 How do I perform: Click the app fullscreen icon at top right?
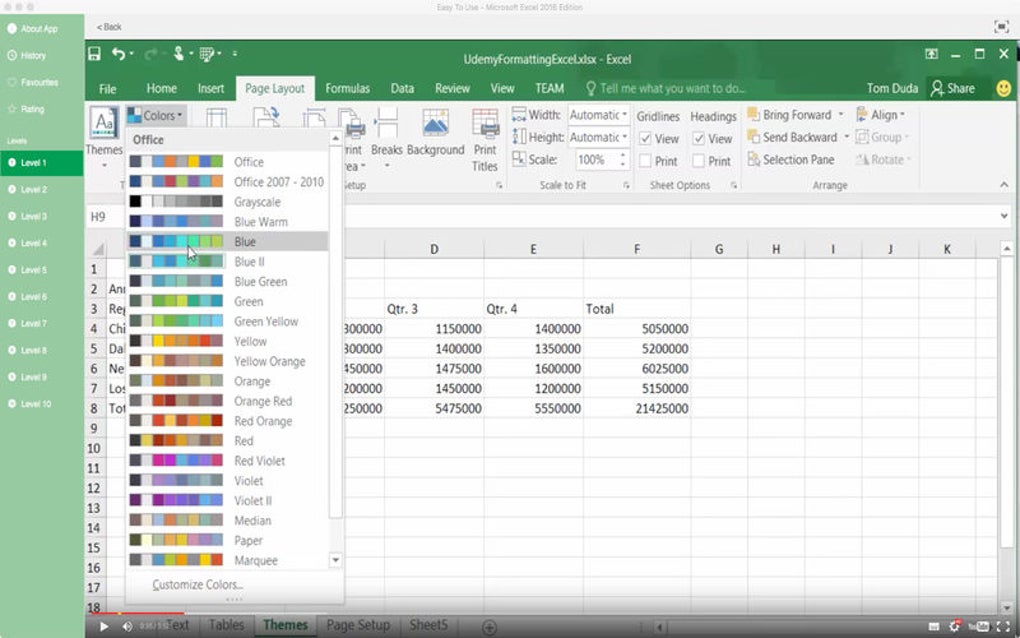(1001, 27)
